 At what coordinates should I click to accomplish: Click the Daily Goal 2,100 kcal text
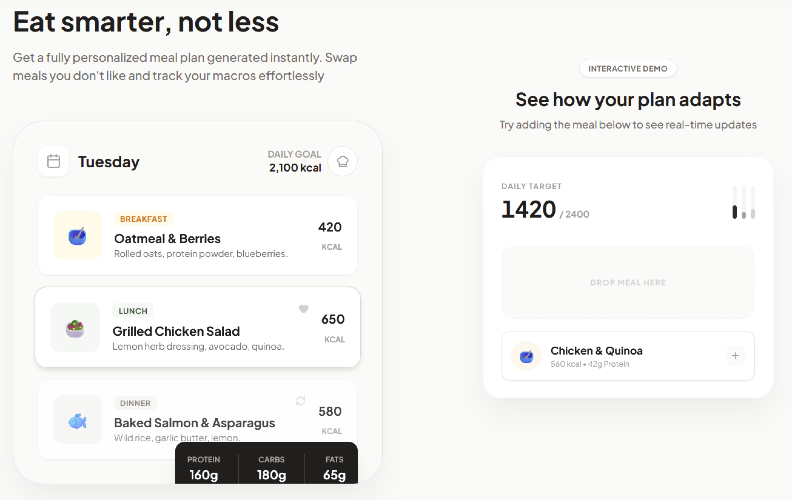[x=295, y=161]
